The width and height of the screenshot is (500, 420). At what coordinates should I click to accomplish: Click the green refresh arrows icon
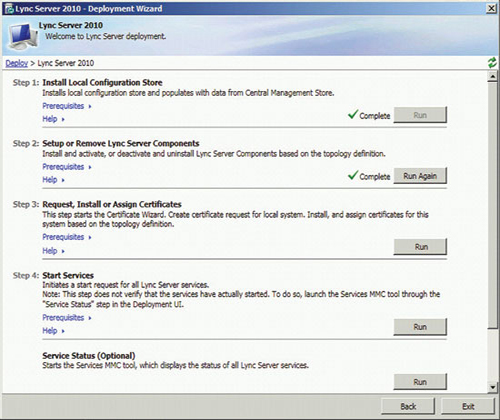tap(492, 63)
